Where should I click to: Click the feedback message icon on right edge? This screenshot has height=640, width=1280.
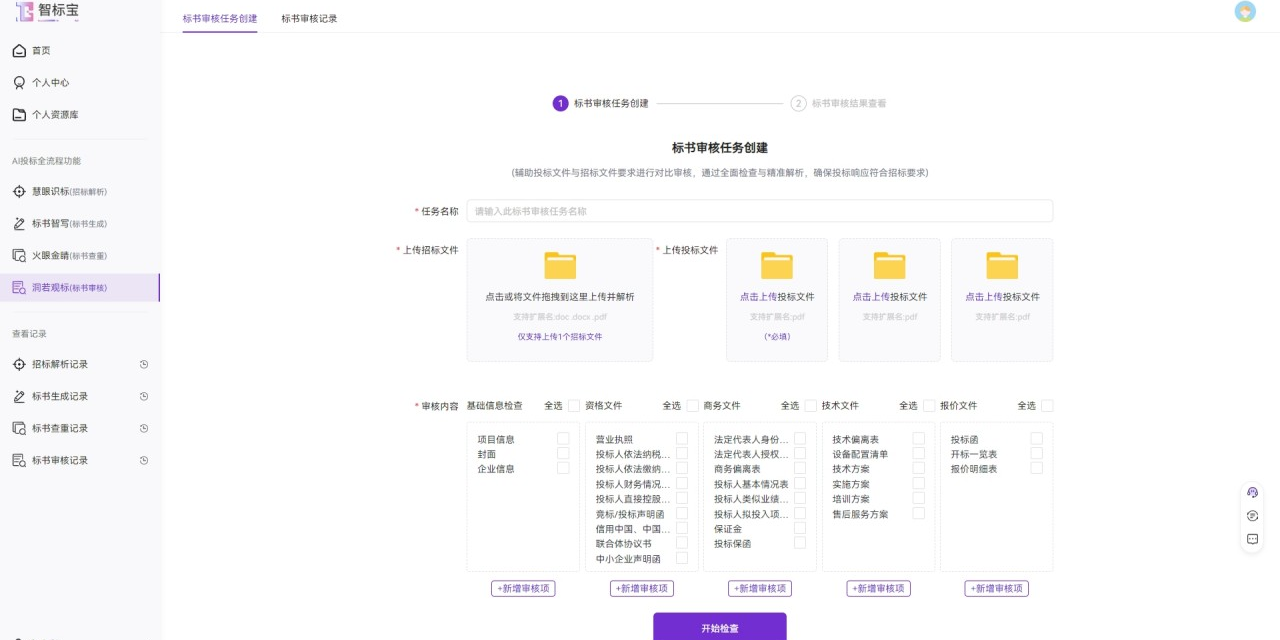click(x=1252, y=539)
